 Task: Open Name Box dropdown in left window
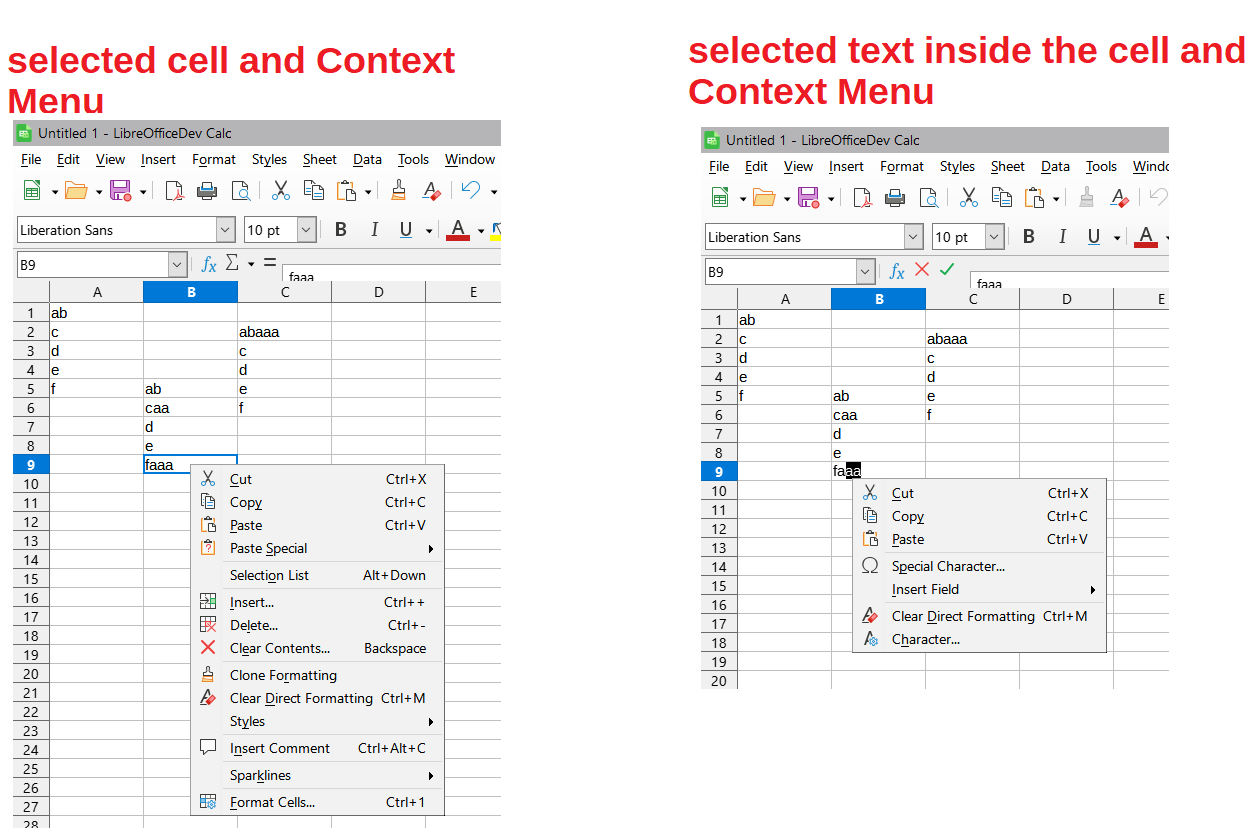(178, 265)
